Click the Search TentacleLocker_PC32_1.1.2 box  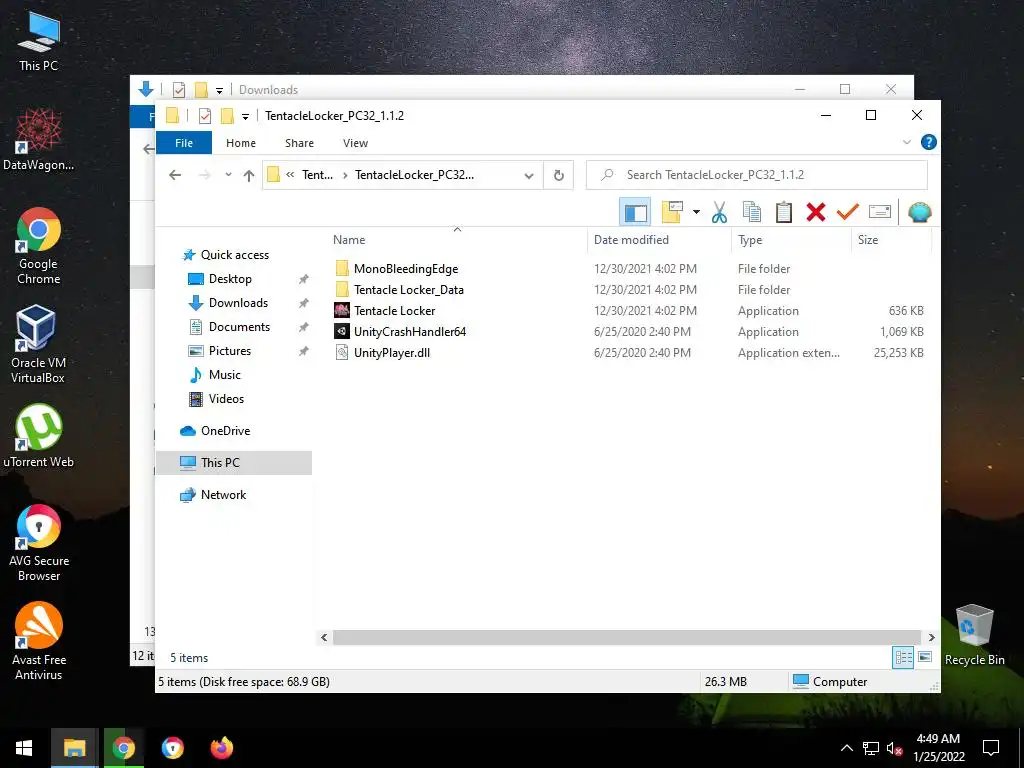757,175
